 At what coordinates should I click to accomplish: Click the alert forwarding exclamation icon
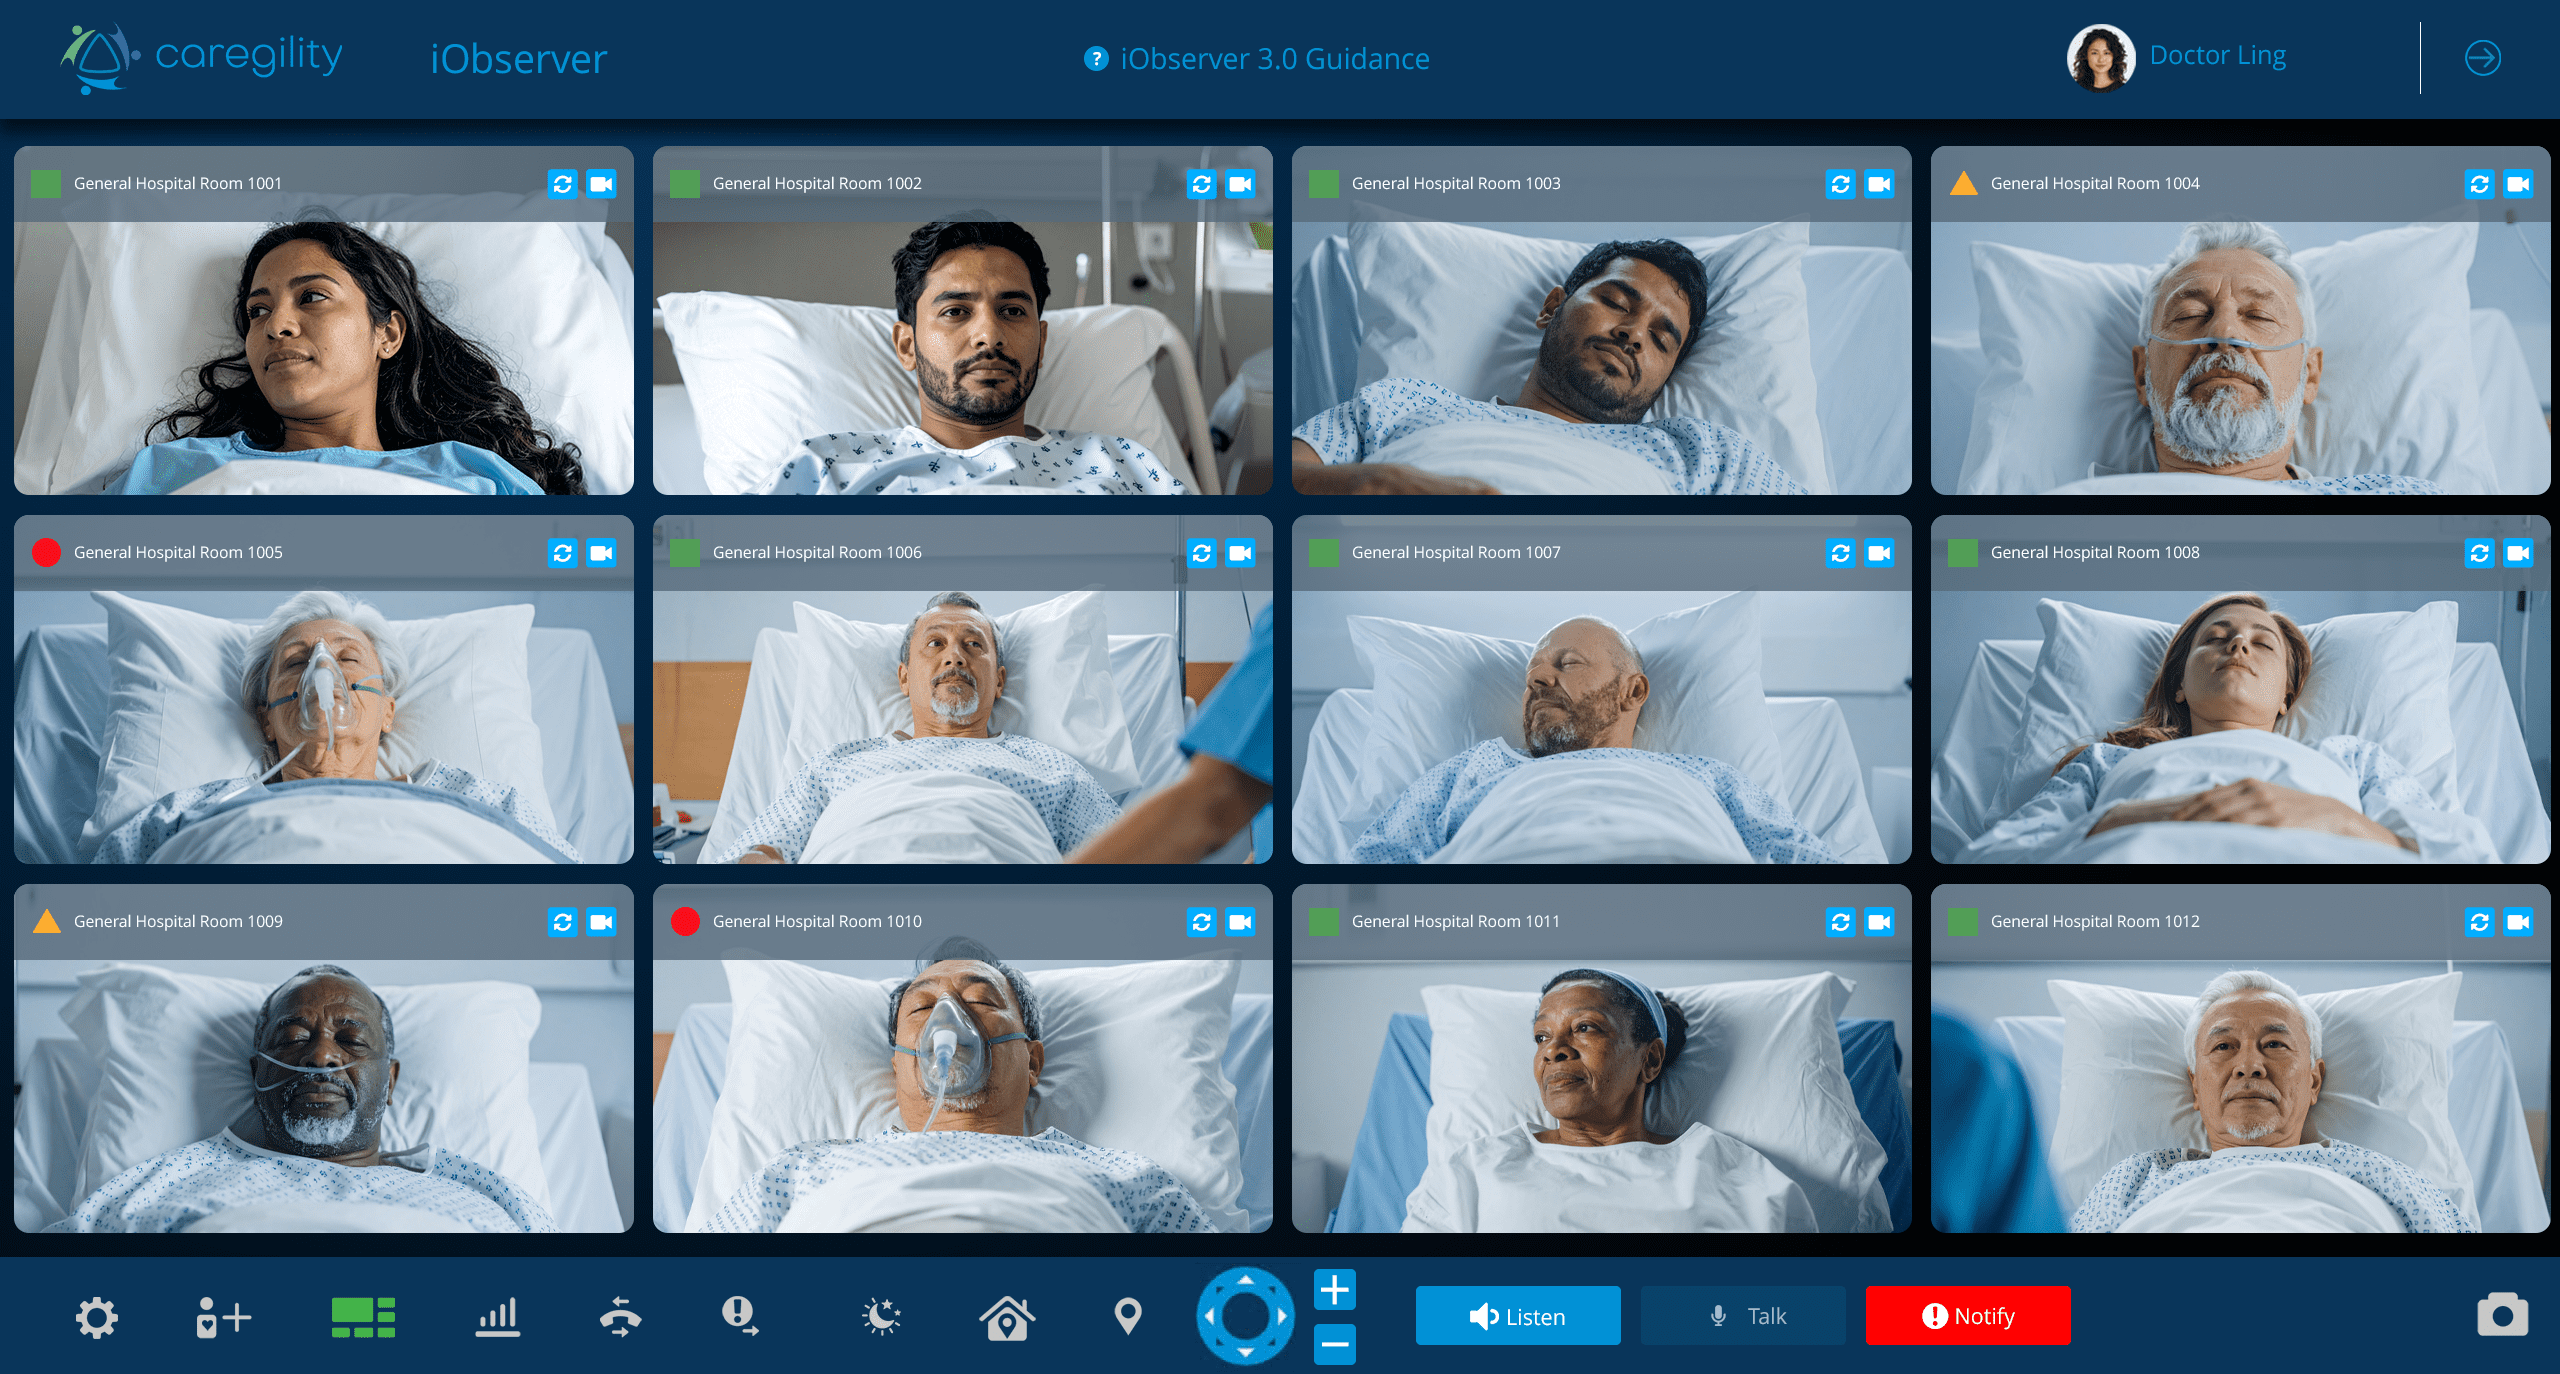point(740,1317)
